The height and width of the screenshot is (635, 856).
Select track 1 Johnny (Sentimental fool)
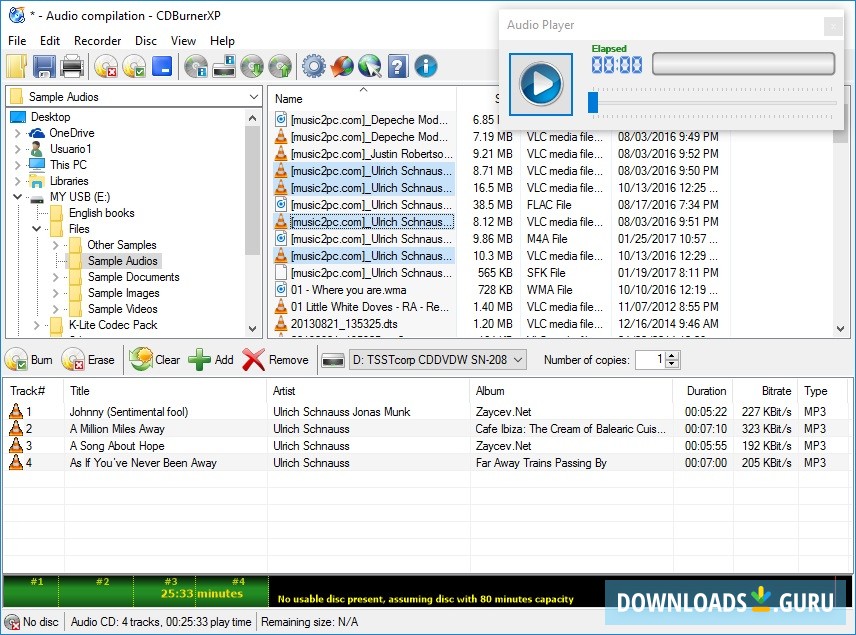pyautogui.click(x=426, y=412)
